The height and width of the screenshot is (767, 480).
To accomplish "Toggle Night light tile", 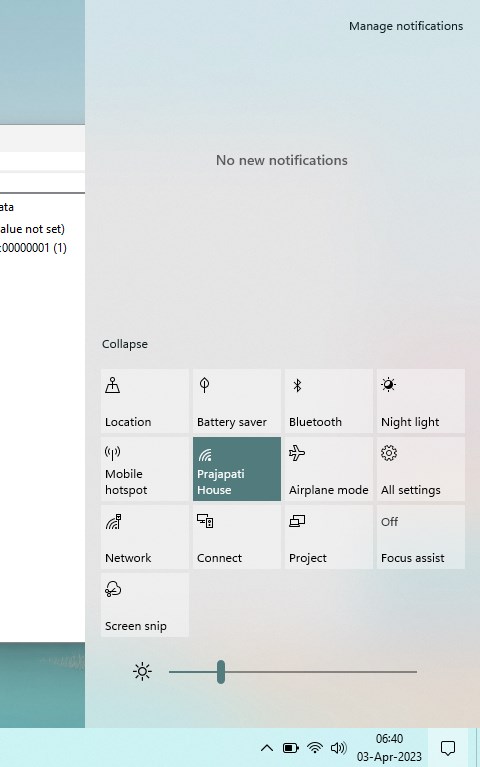I will (421, 401).
